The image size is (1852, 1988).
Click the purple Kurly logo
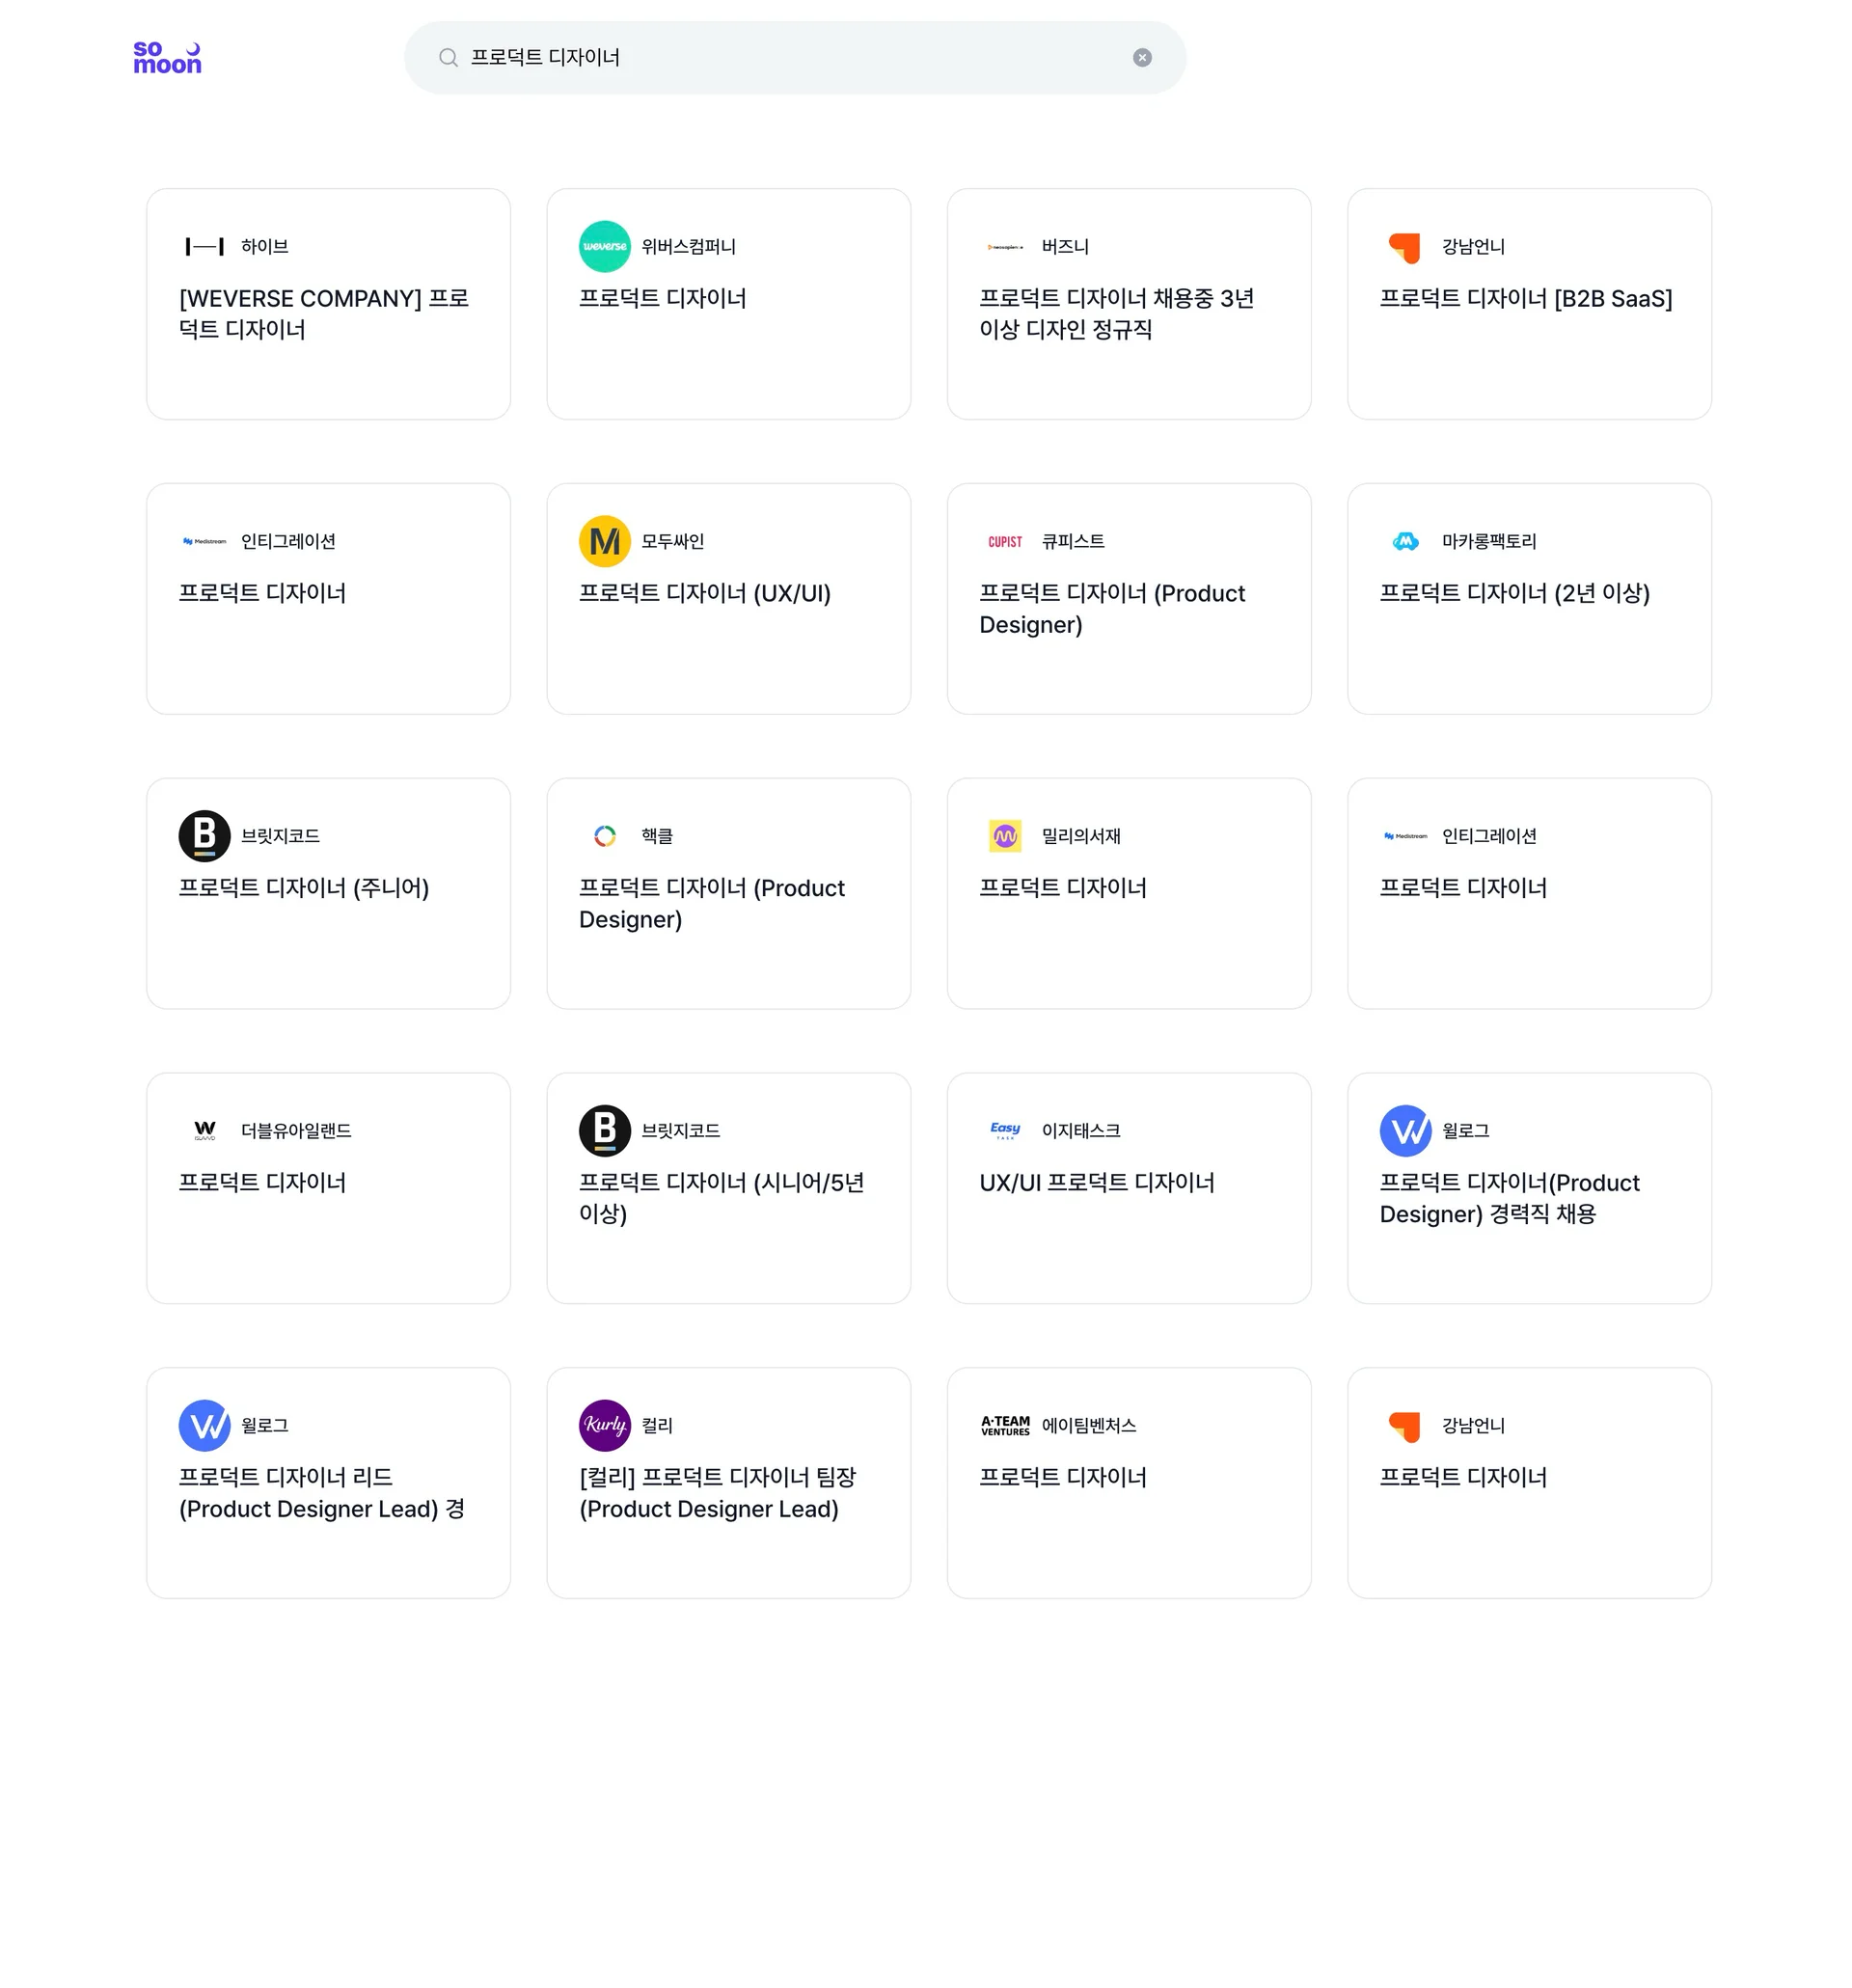(x=604, y=1425)
